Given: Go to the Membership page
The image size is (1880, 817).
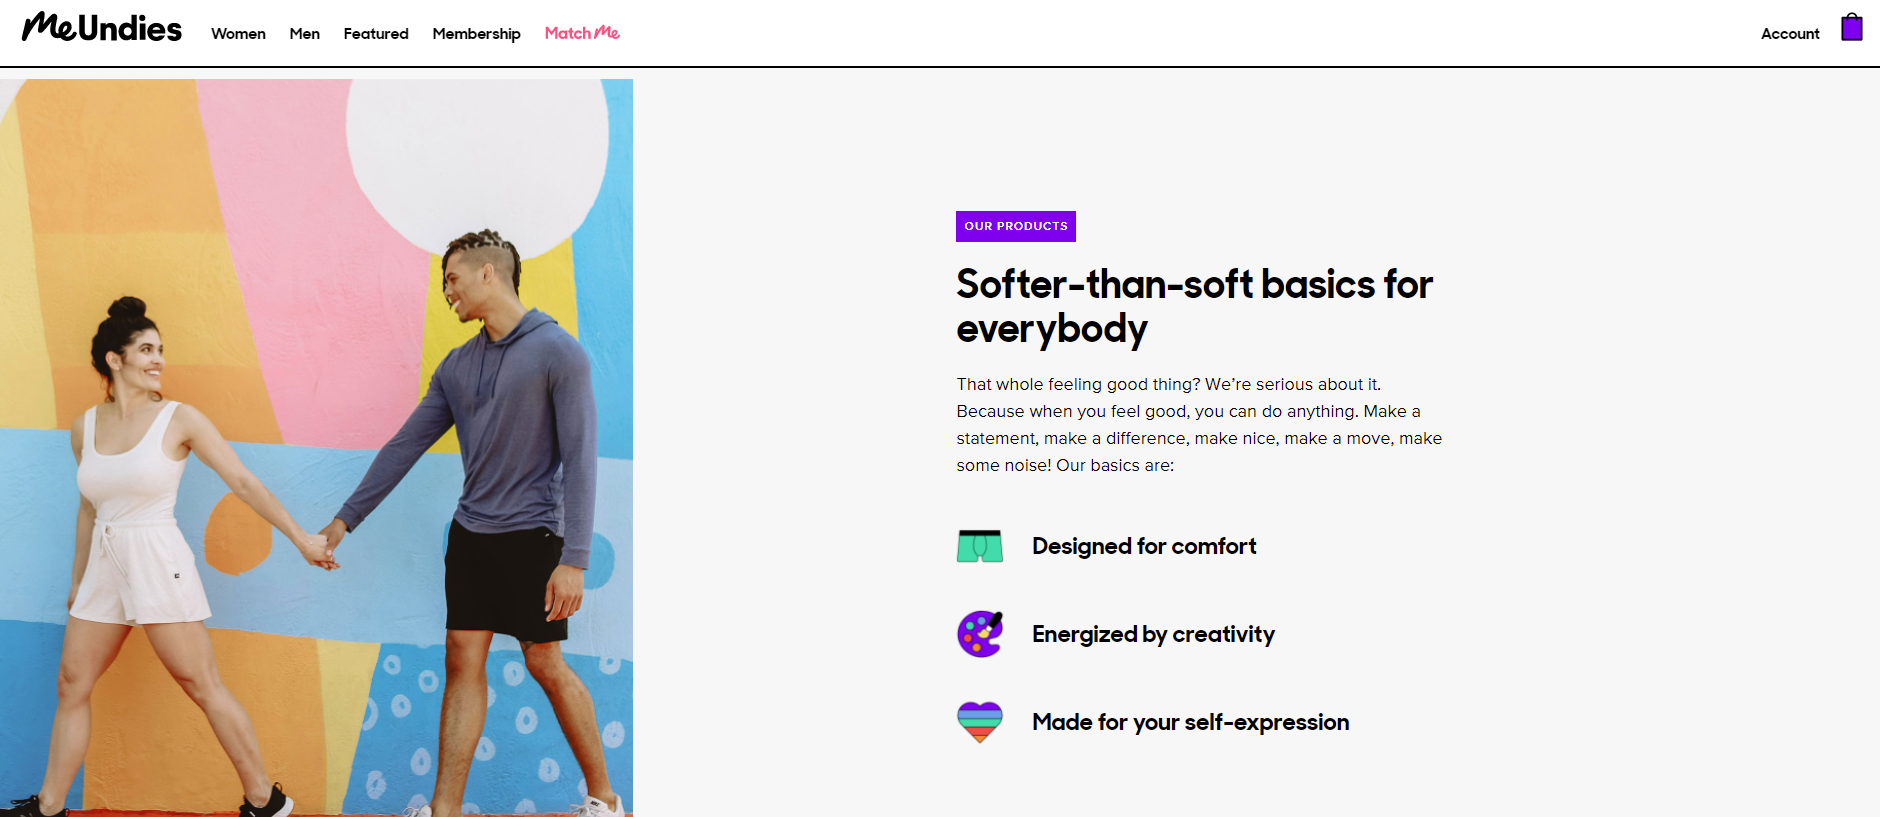Looking at the screenshot, I should coord(476,34).
